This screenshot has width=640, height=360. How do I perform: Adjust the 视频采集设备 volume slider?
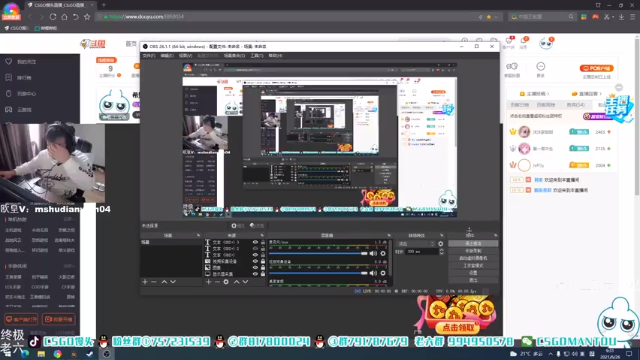click(318, 273)
